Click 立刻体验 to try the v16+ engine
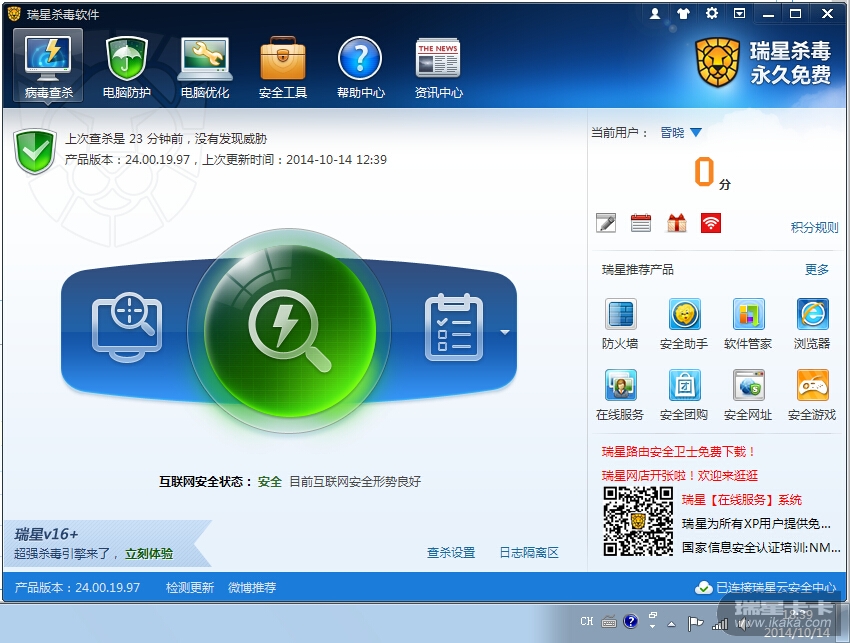 click(x=149, y=554)
